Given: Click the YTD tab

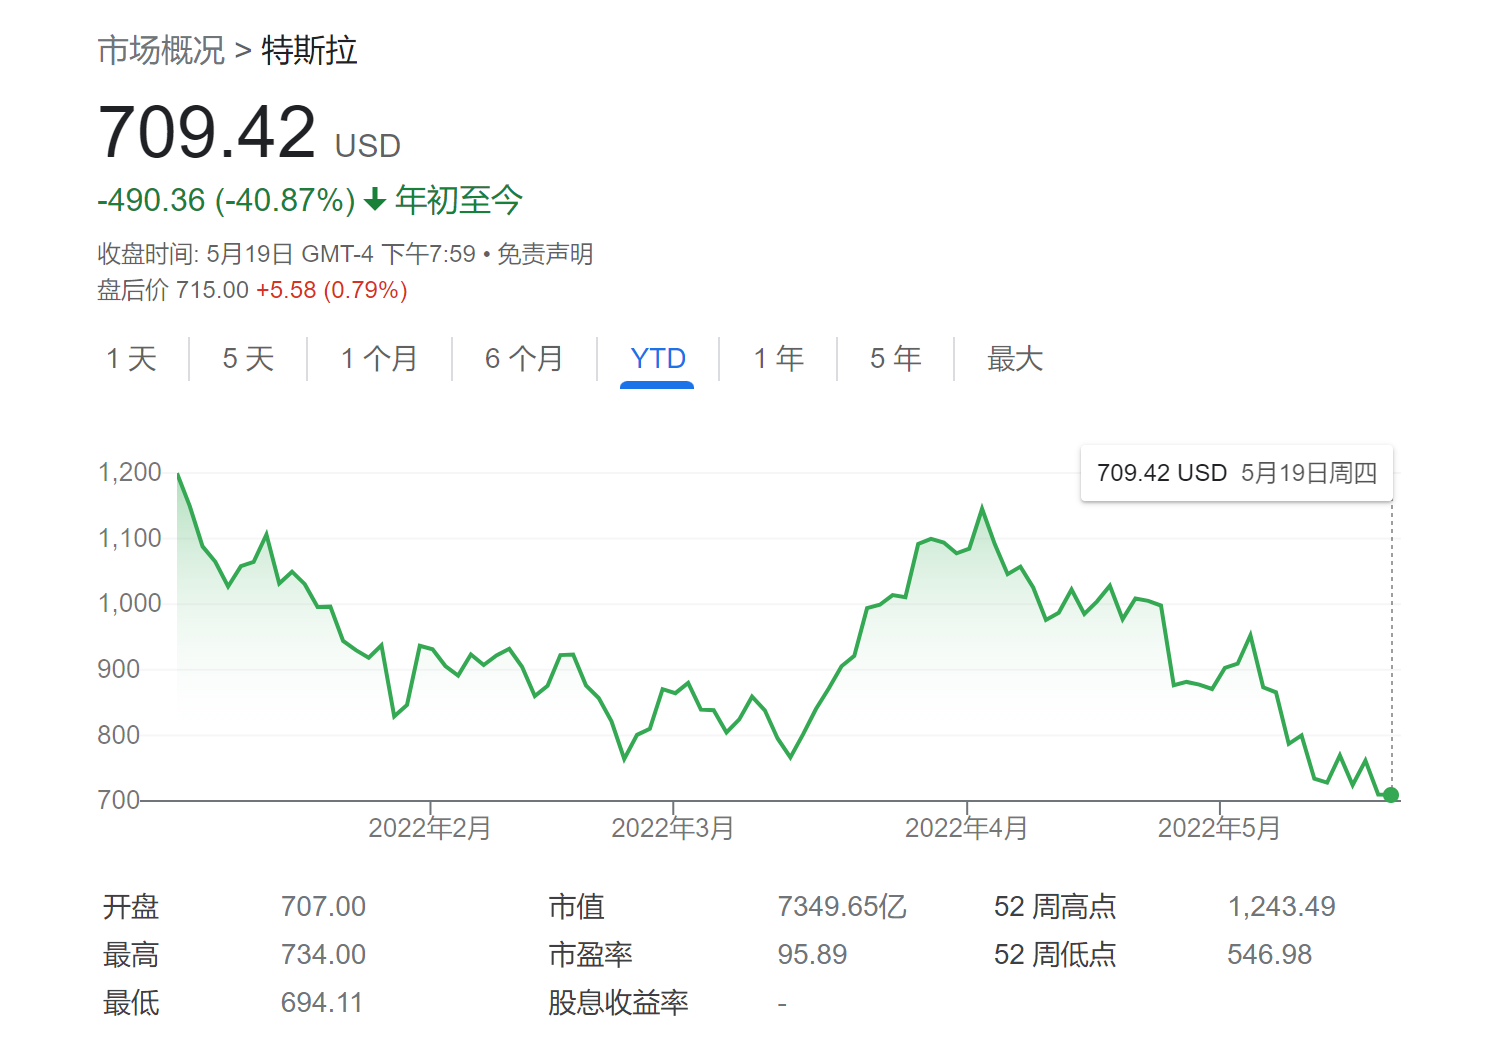Looking at the screenshot, I should tap(657, 358).
